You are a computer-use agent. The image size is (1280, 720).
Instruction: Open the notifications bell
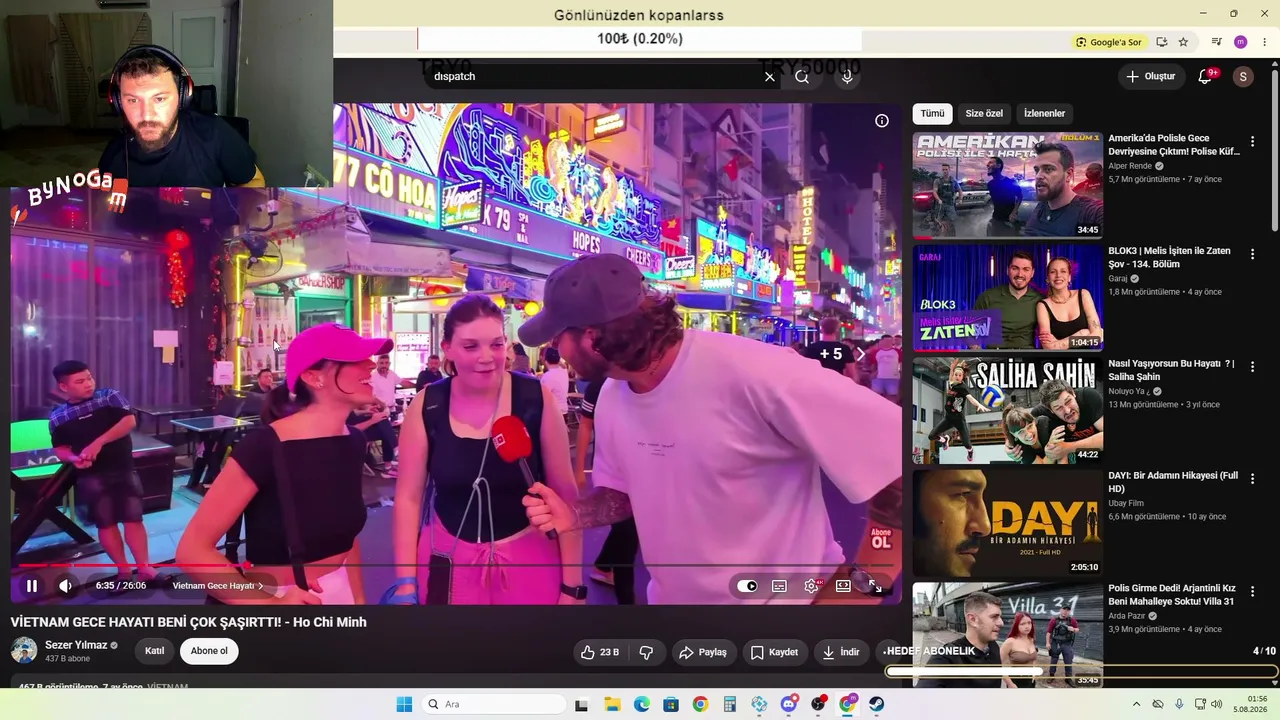pyautogui.click(x=1206, y=76)
